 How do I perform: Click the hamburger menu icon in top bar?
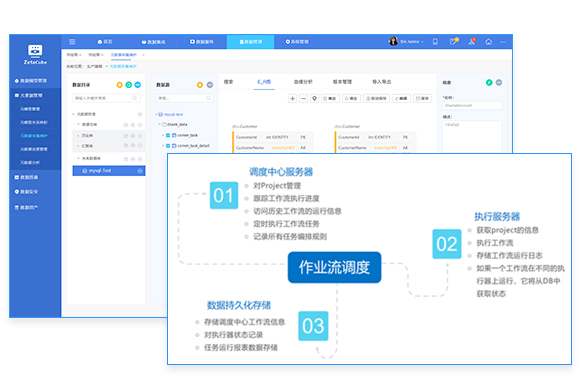[72, 41]
